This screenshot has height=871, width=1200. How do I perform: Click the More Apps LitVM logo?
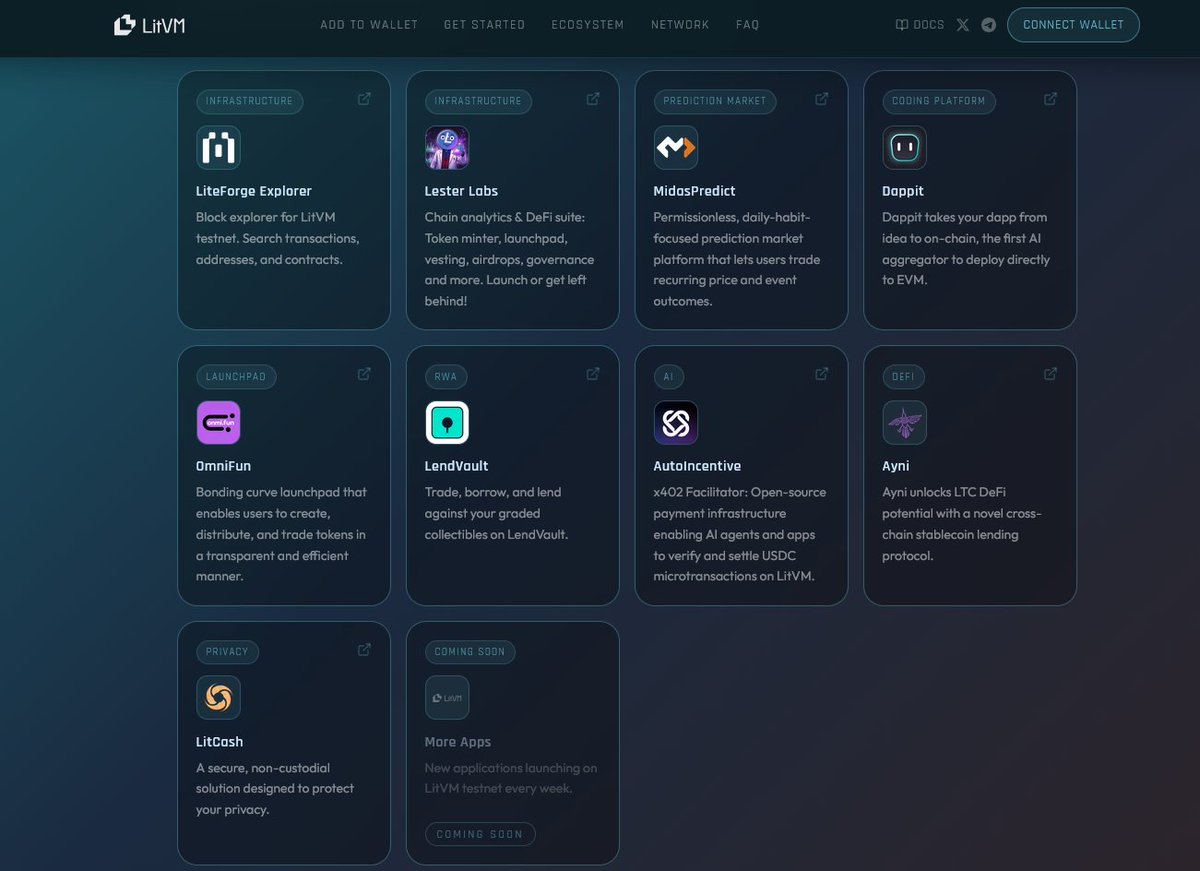447,698
